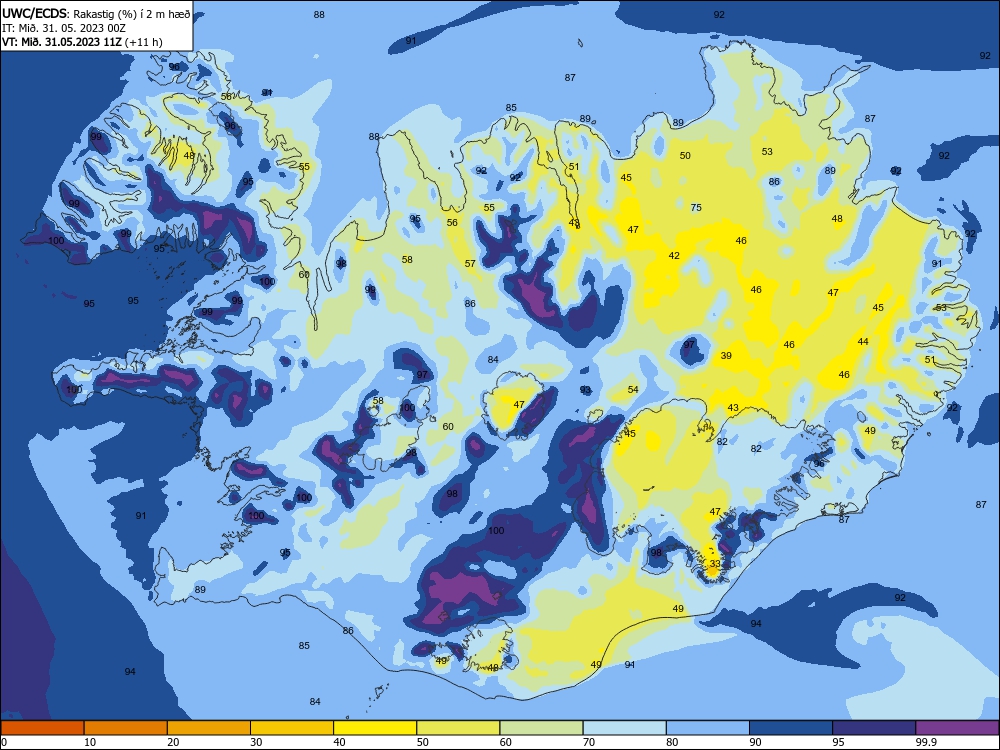Select the pale blue 70–80 legend swatch
The width and height of the screenshot is (1000, 750).
click(x=624, y=728)
